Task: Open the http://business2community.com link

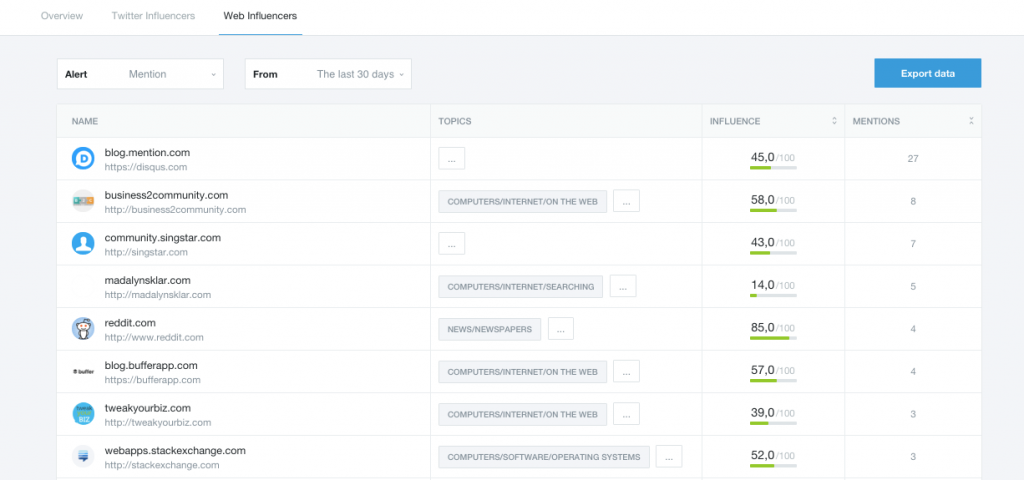Action: [175, 210]
